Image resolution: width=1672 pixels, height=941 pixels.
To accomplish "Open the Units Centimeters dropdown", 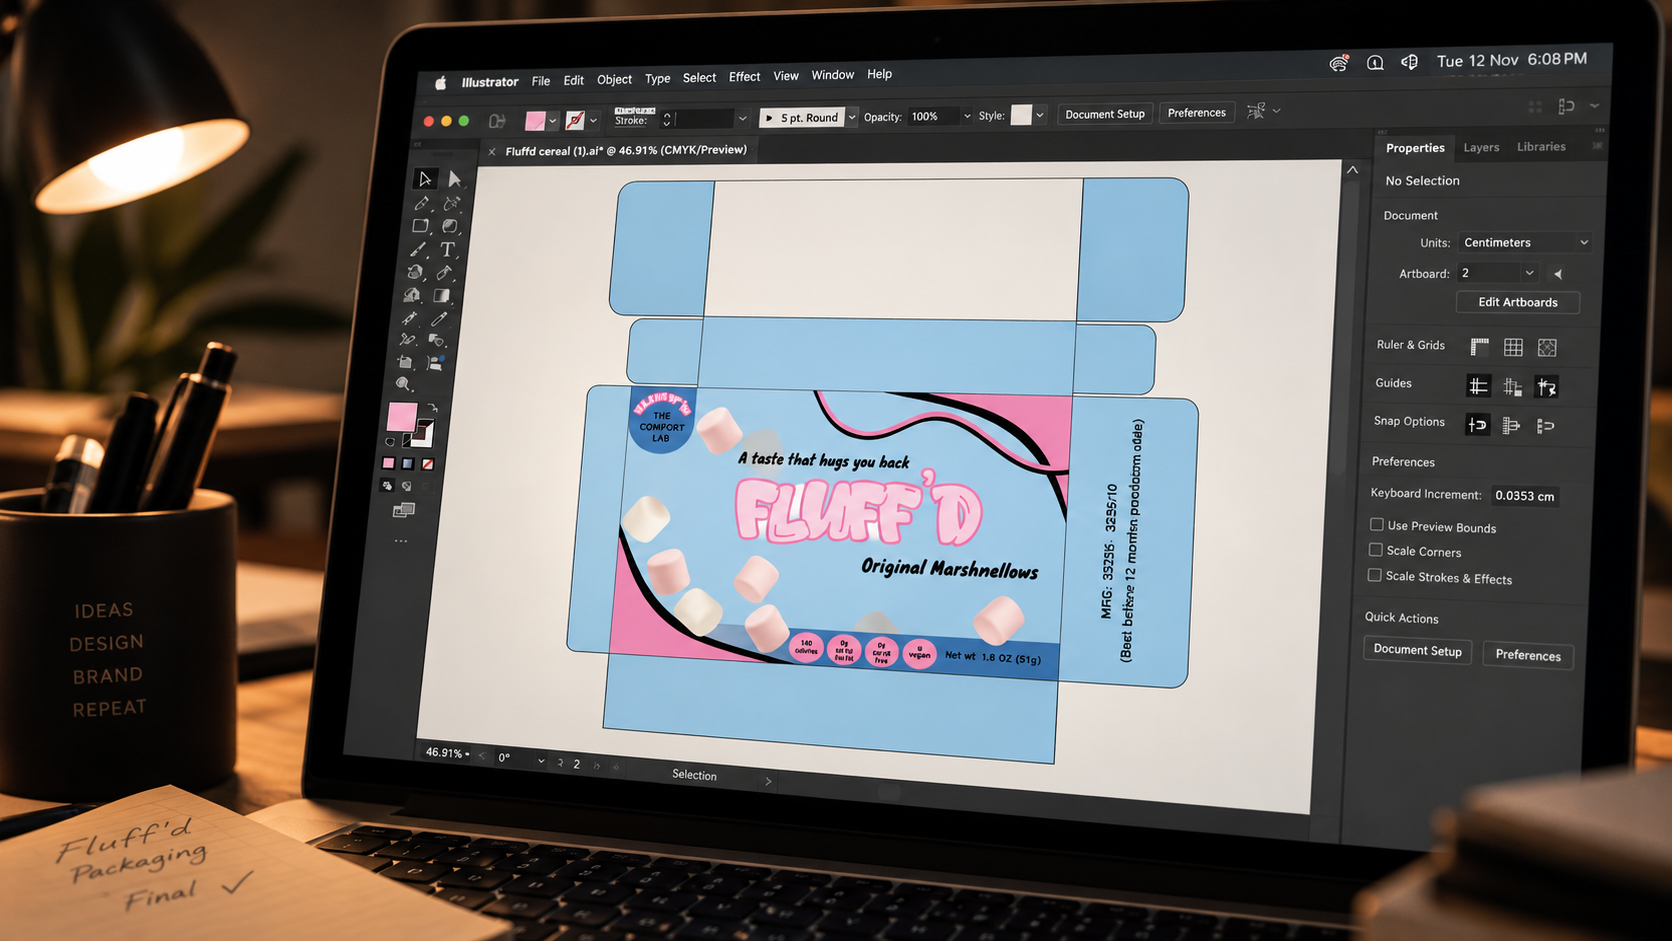I will pos(1524,242).
